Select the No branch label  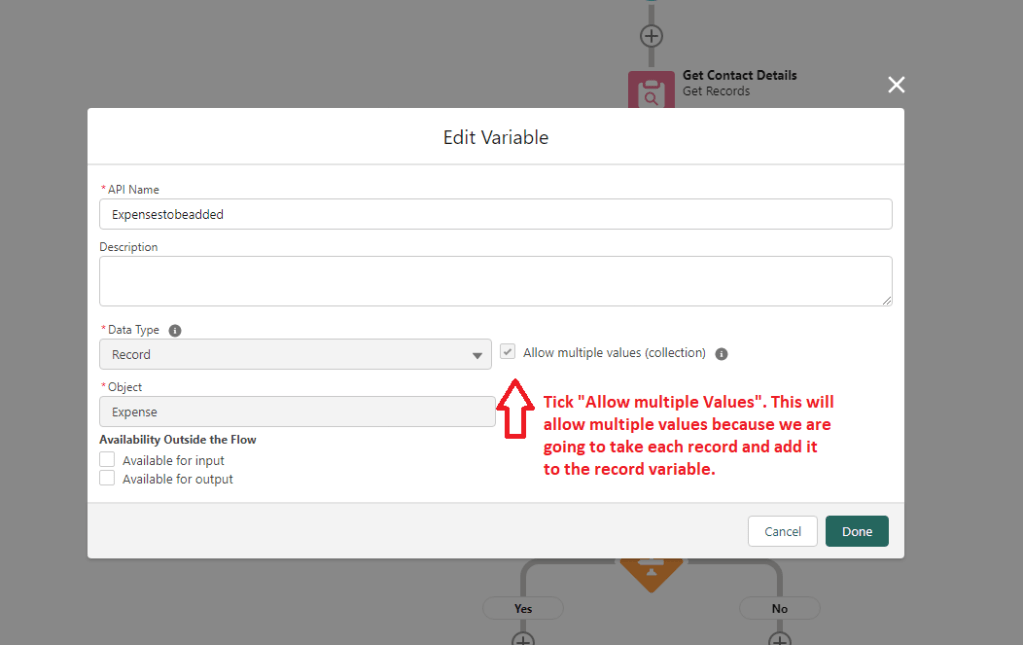click(x=779, y=608)
